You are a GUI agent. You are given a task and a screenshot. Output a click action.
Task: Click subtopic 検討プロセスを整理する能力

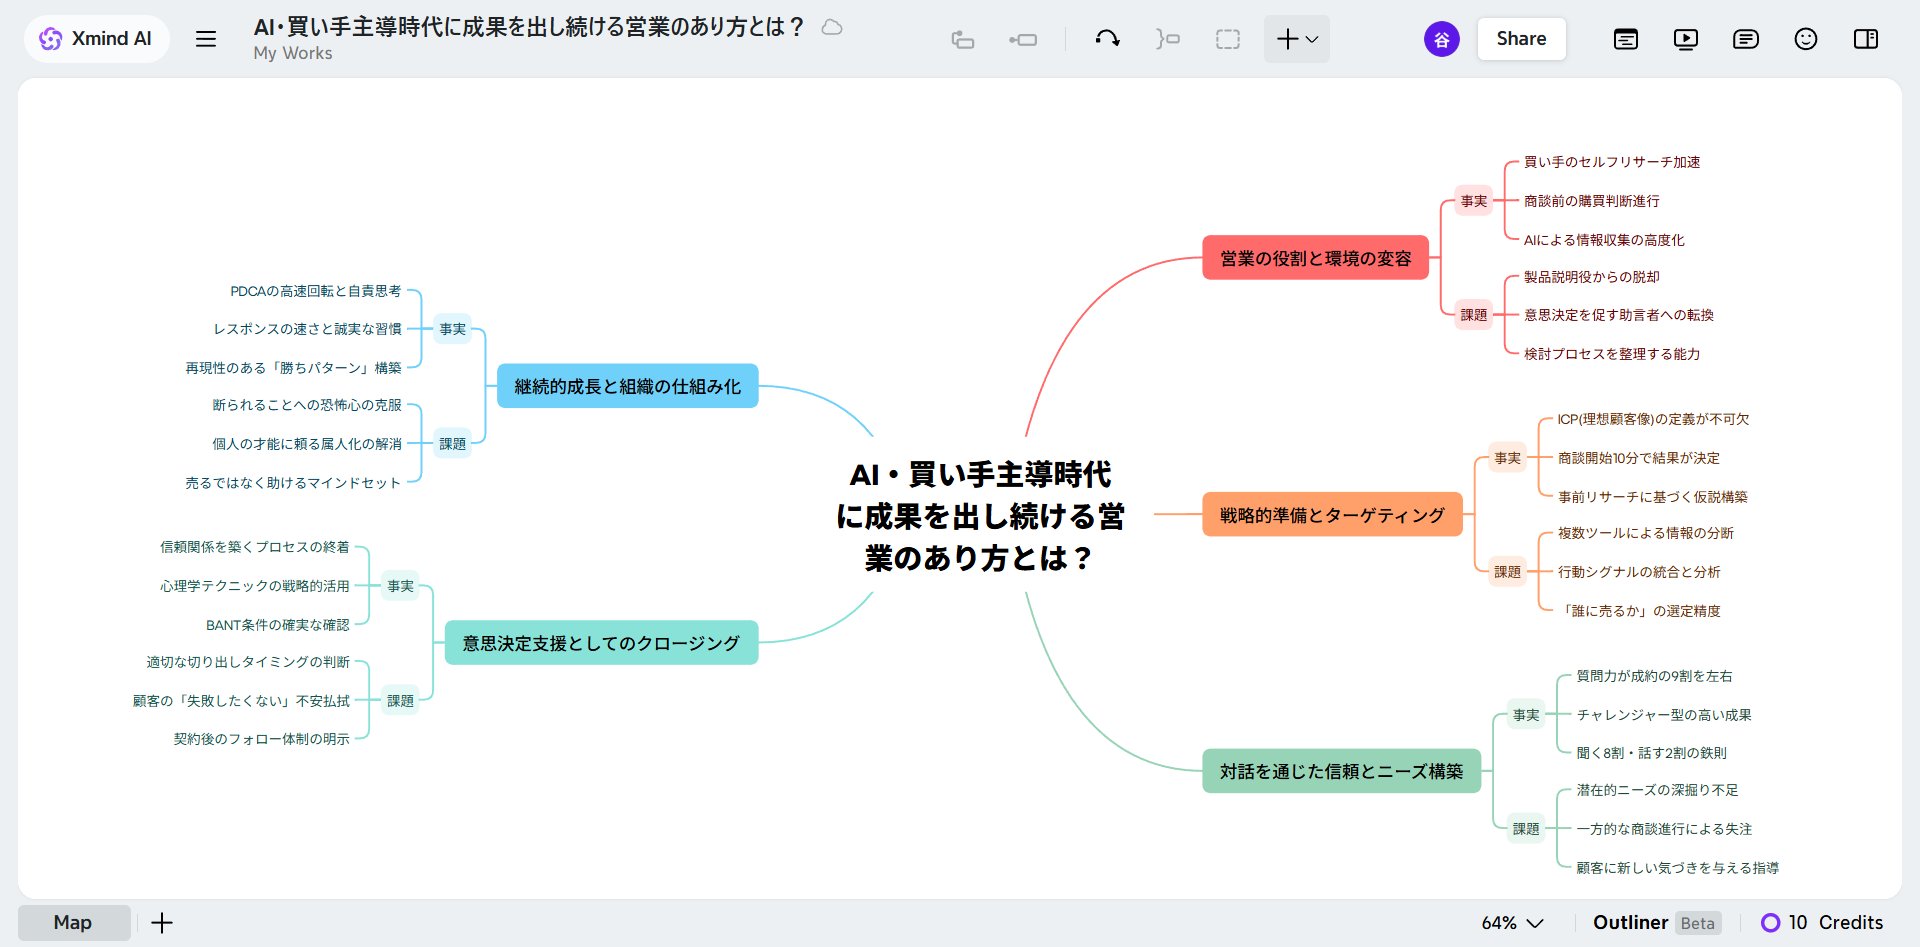point(1612,354)
